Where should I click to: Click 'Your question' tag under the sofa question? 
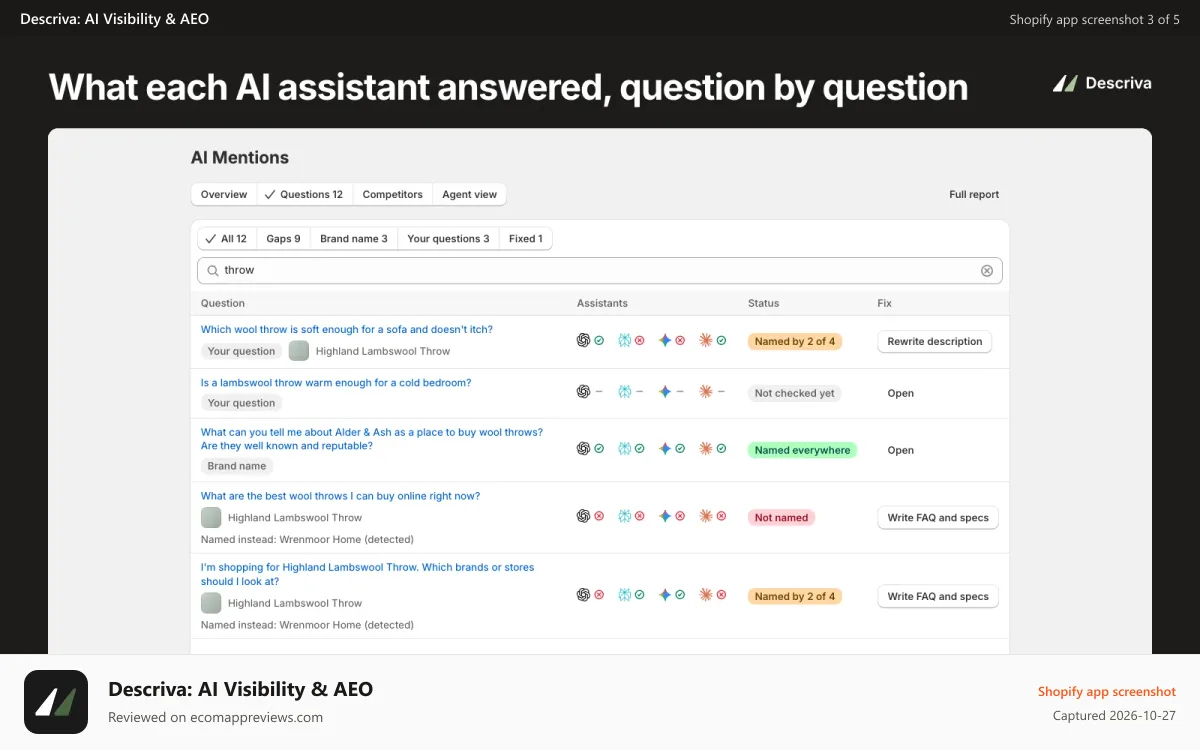pos(241,351)
